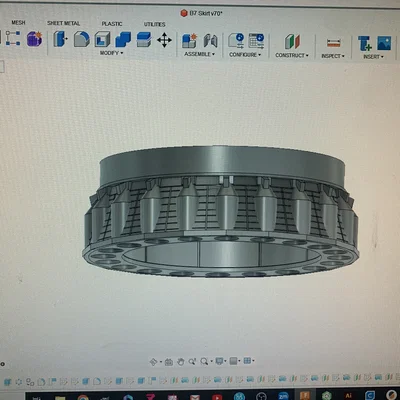The image size is (400, 400).
Task: Select the Press Pull tool
Action: pyautogui.click(x=60, y=39)
